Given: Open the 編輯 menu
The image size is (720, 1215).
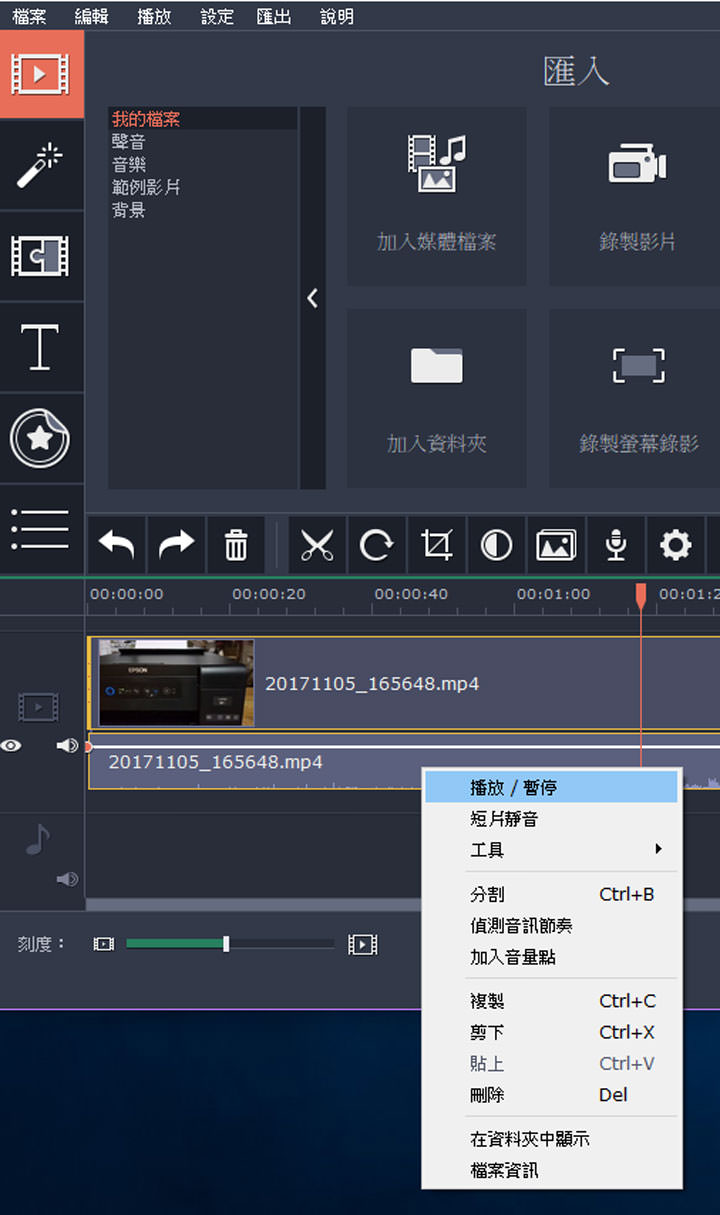Looking at the screenshot, I should click(92, 16).
